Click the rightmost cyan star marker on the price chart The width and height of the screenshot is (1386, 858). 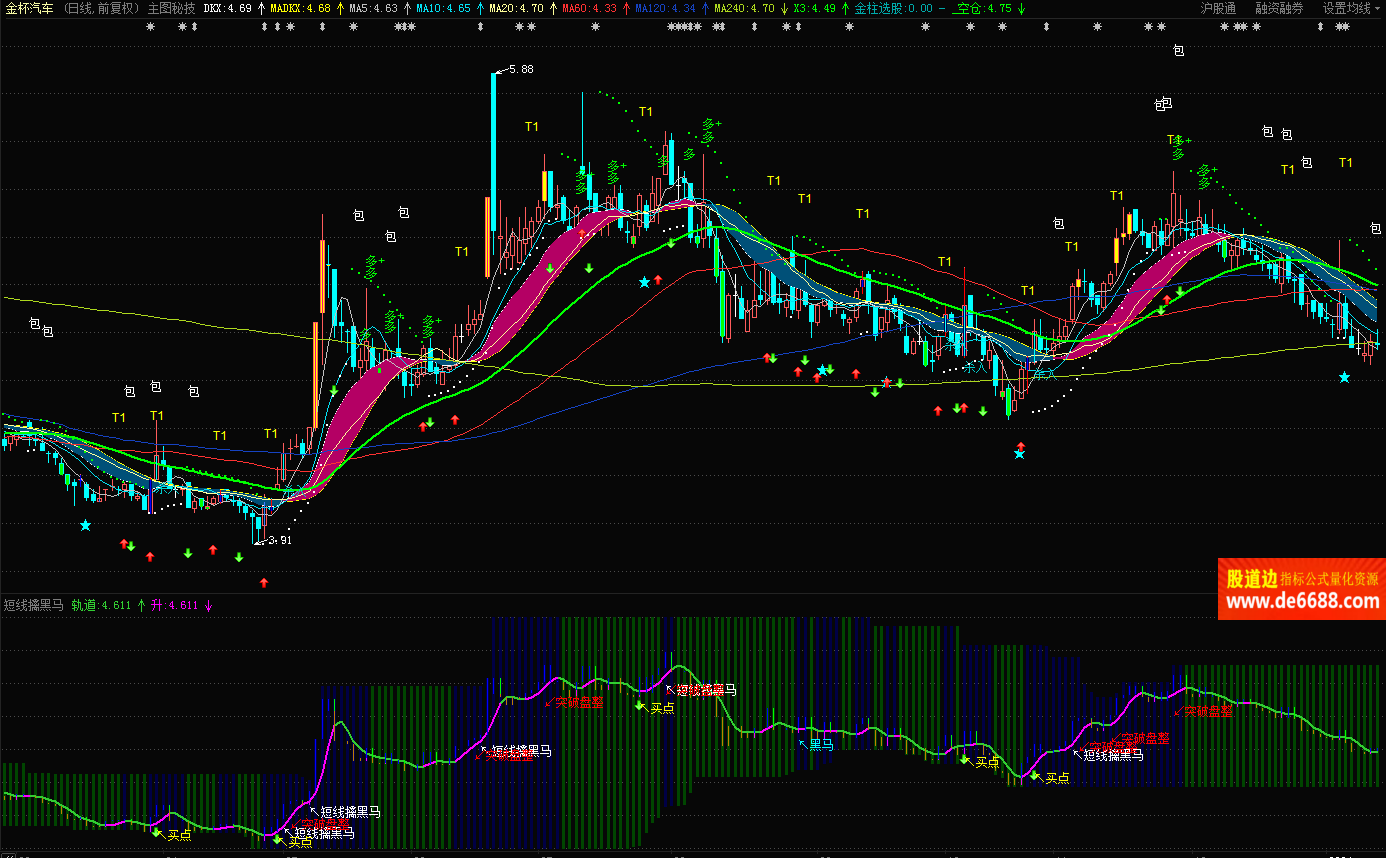click(1344, 377)
